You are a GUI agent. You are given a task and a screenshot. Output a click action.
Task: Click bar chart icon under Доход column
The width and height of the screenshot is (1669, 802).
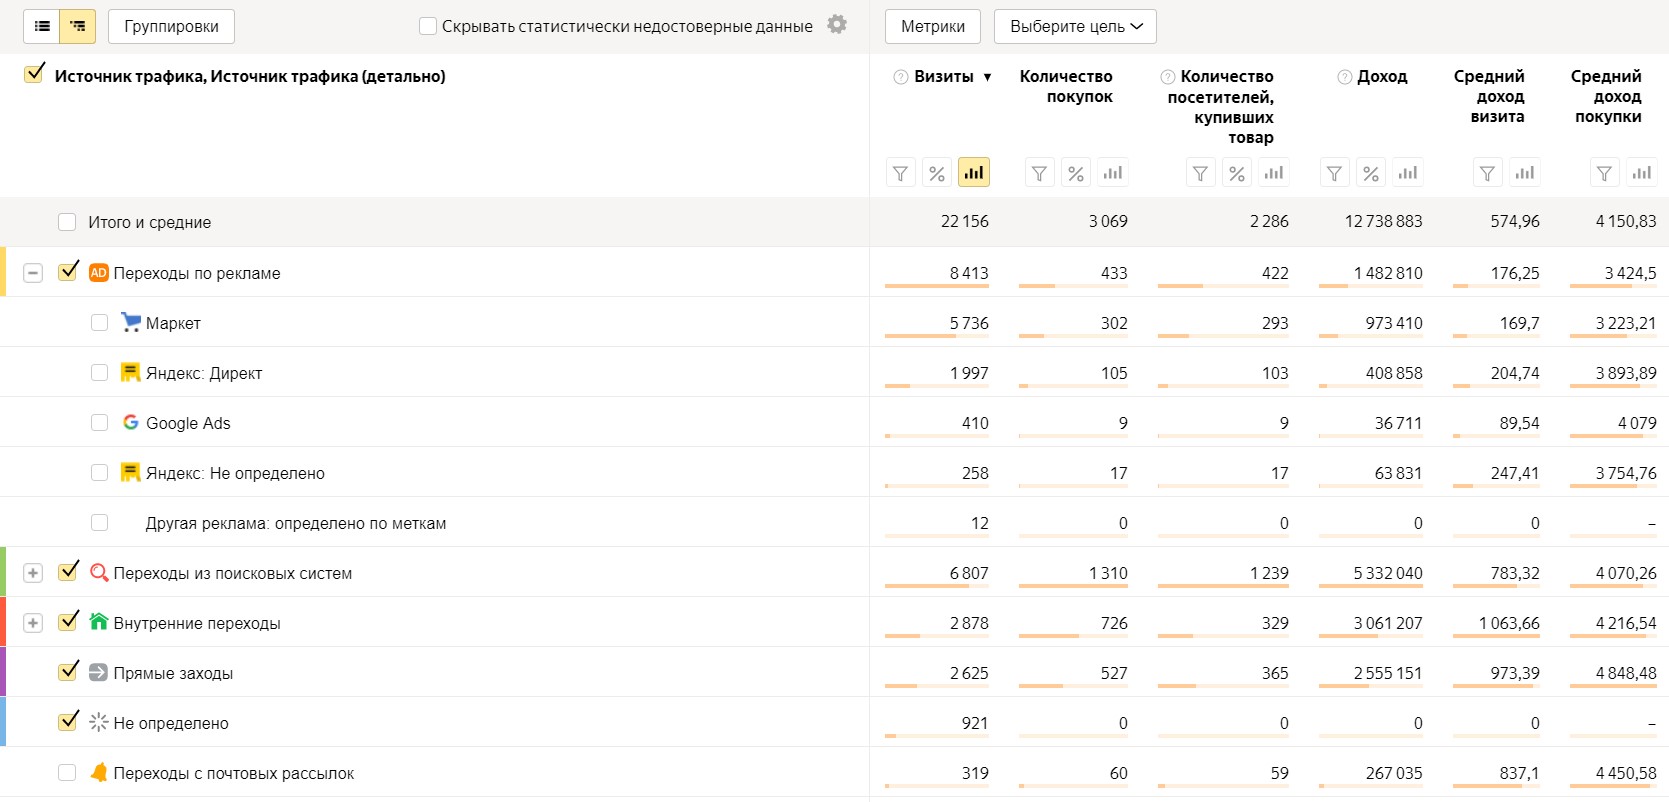1407,173
